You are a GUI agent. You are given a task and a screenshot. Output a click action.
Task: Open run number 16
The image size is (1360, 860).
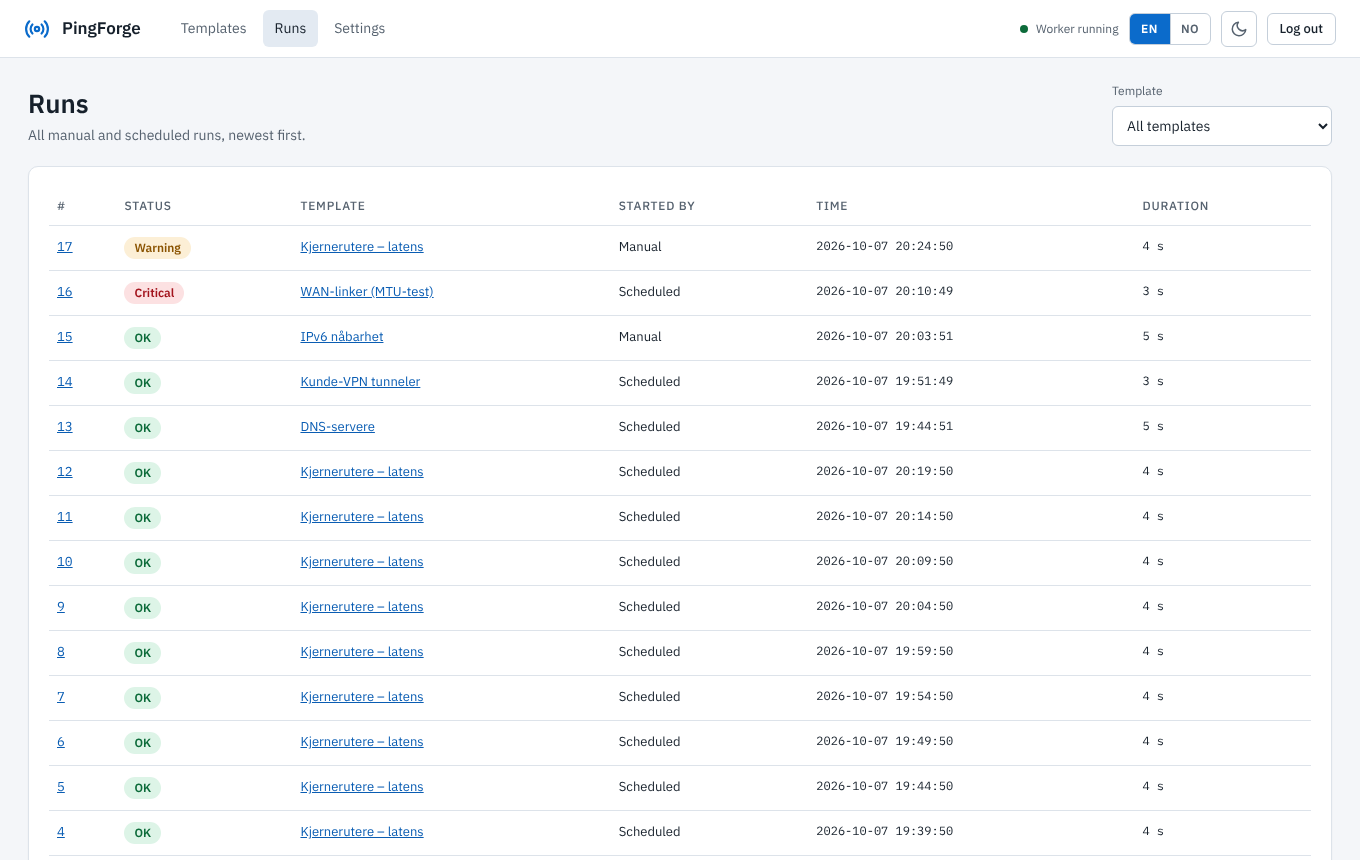[64, 292]
